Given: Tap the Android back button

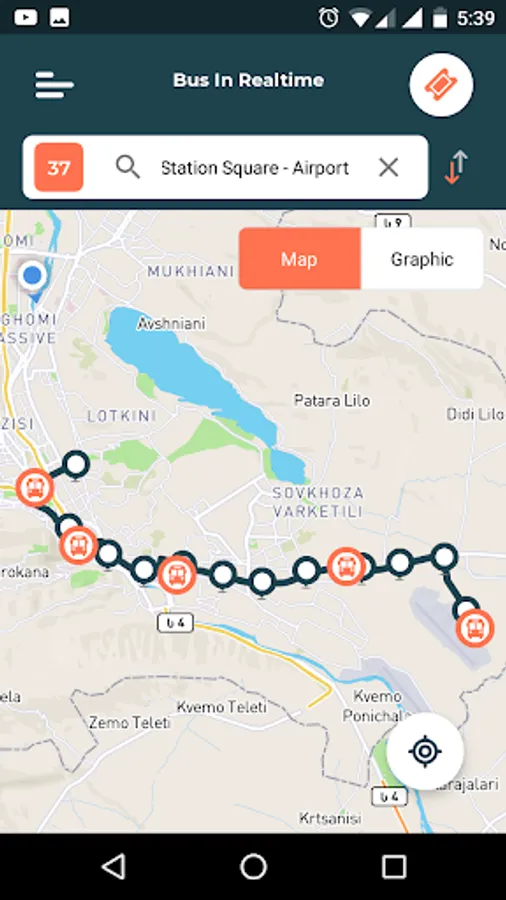Looking at the screenshot, I should point(113,866).
